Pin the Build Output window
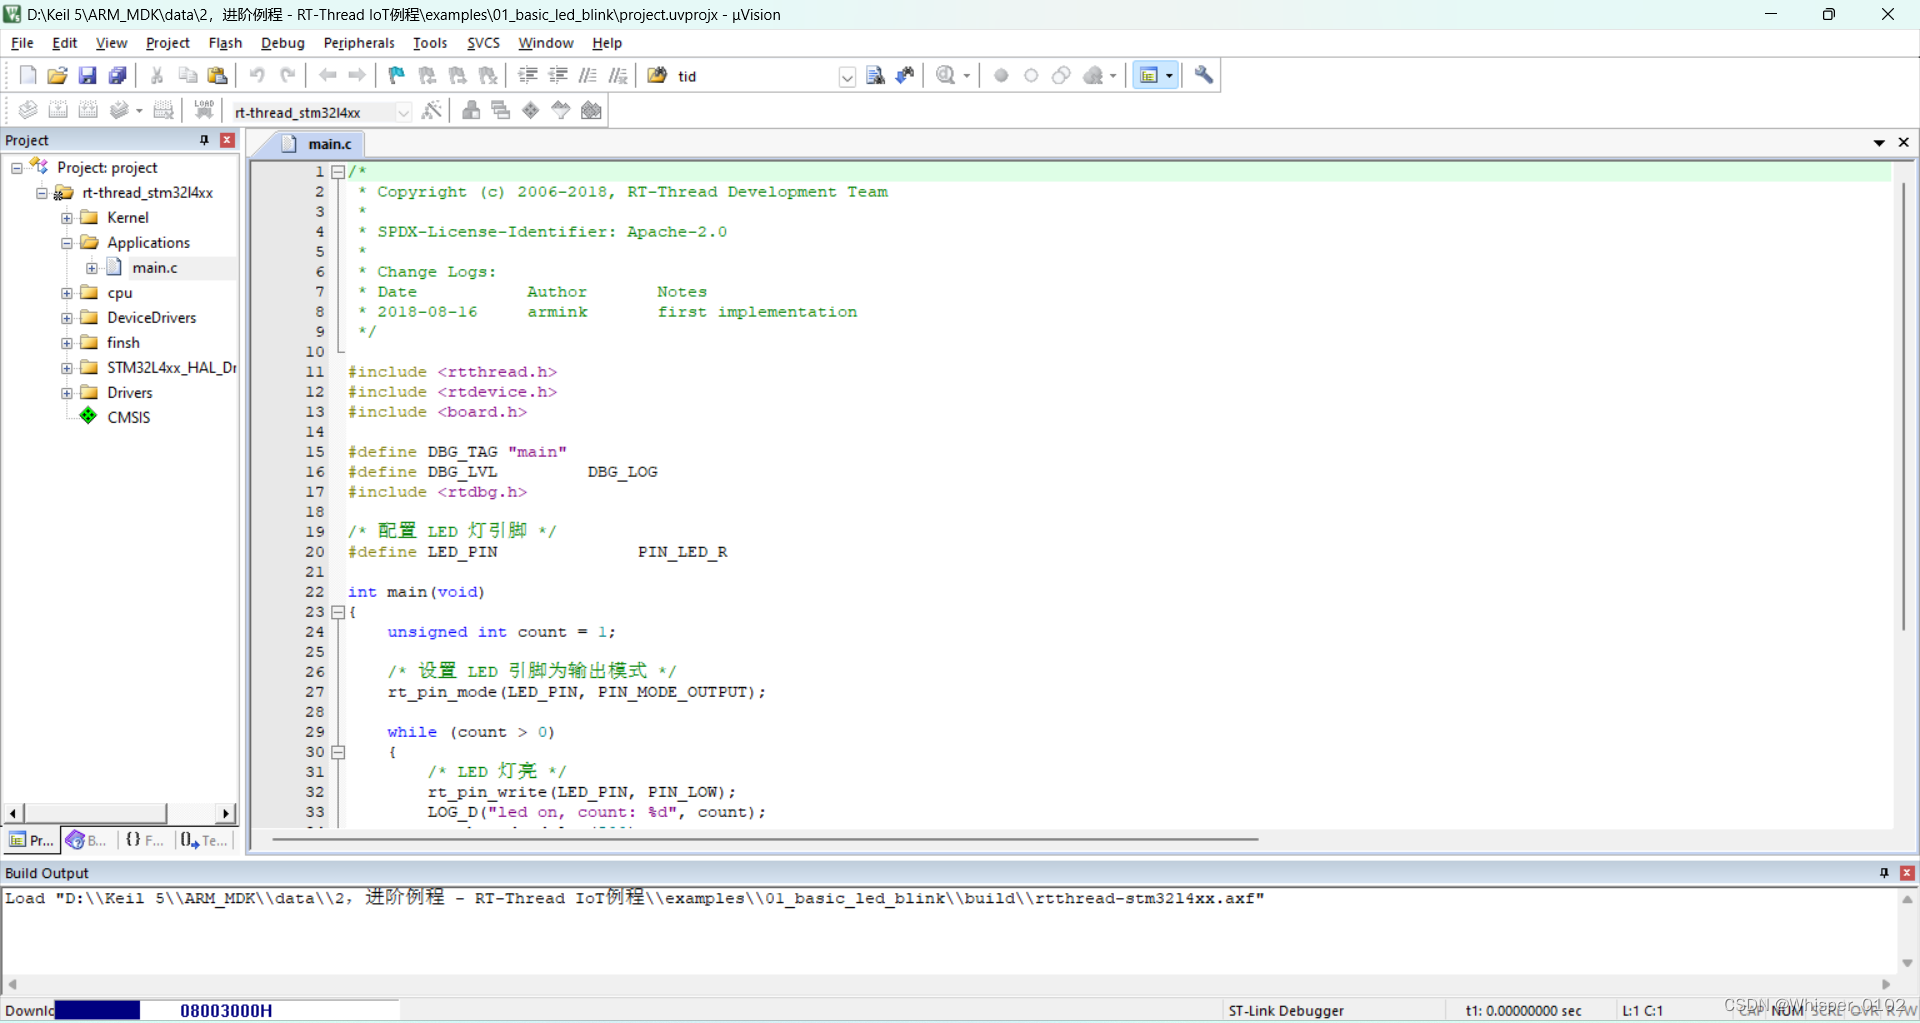This screenshot has width=1920, height=1023. 1885,872
